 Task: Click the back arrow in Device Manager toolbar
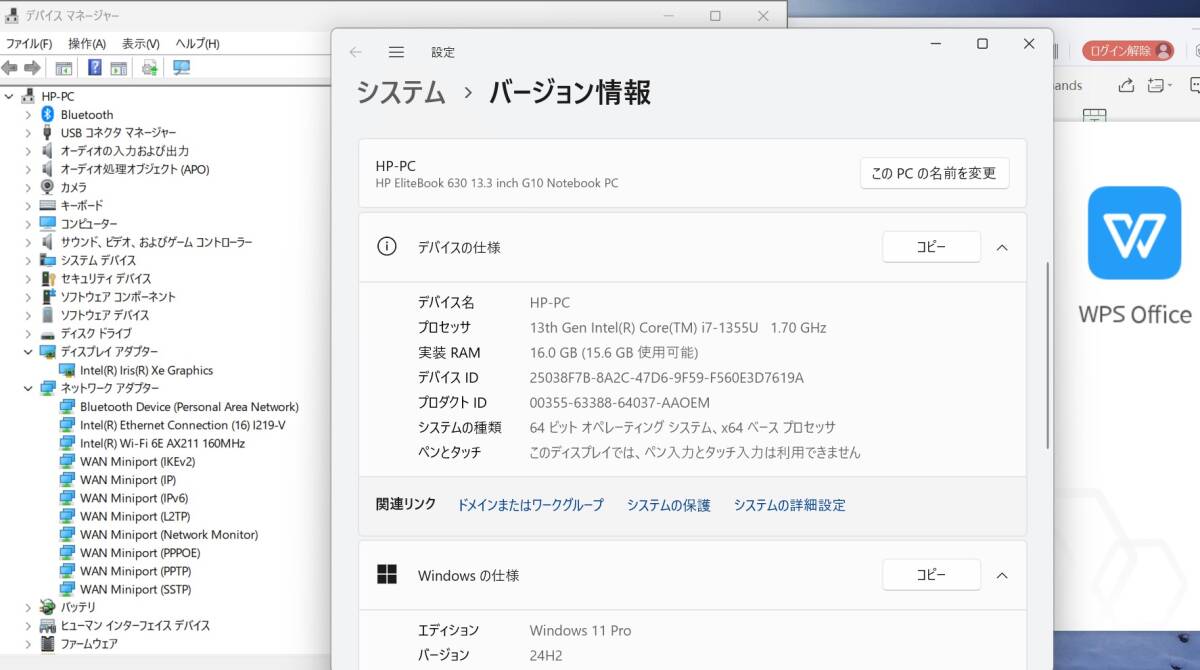click(10, 67)
